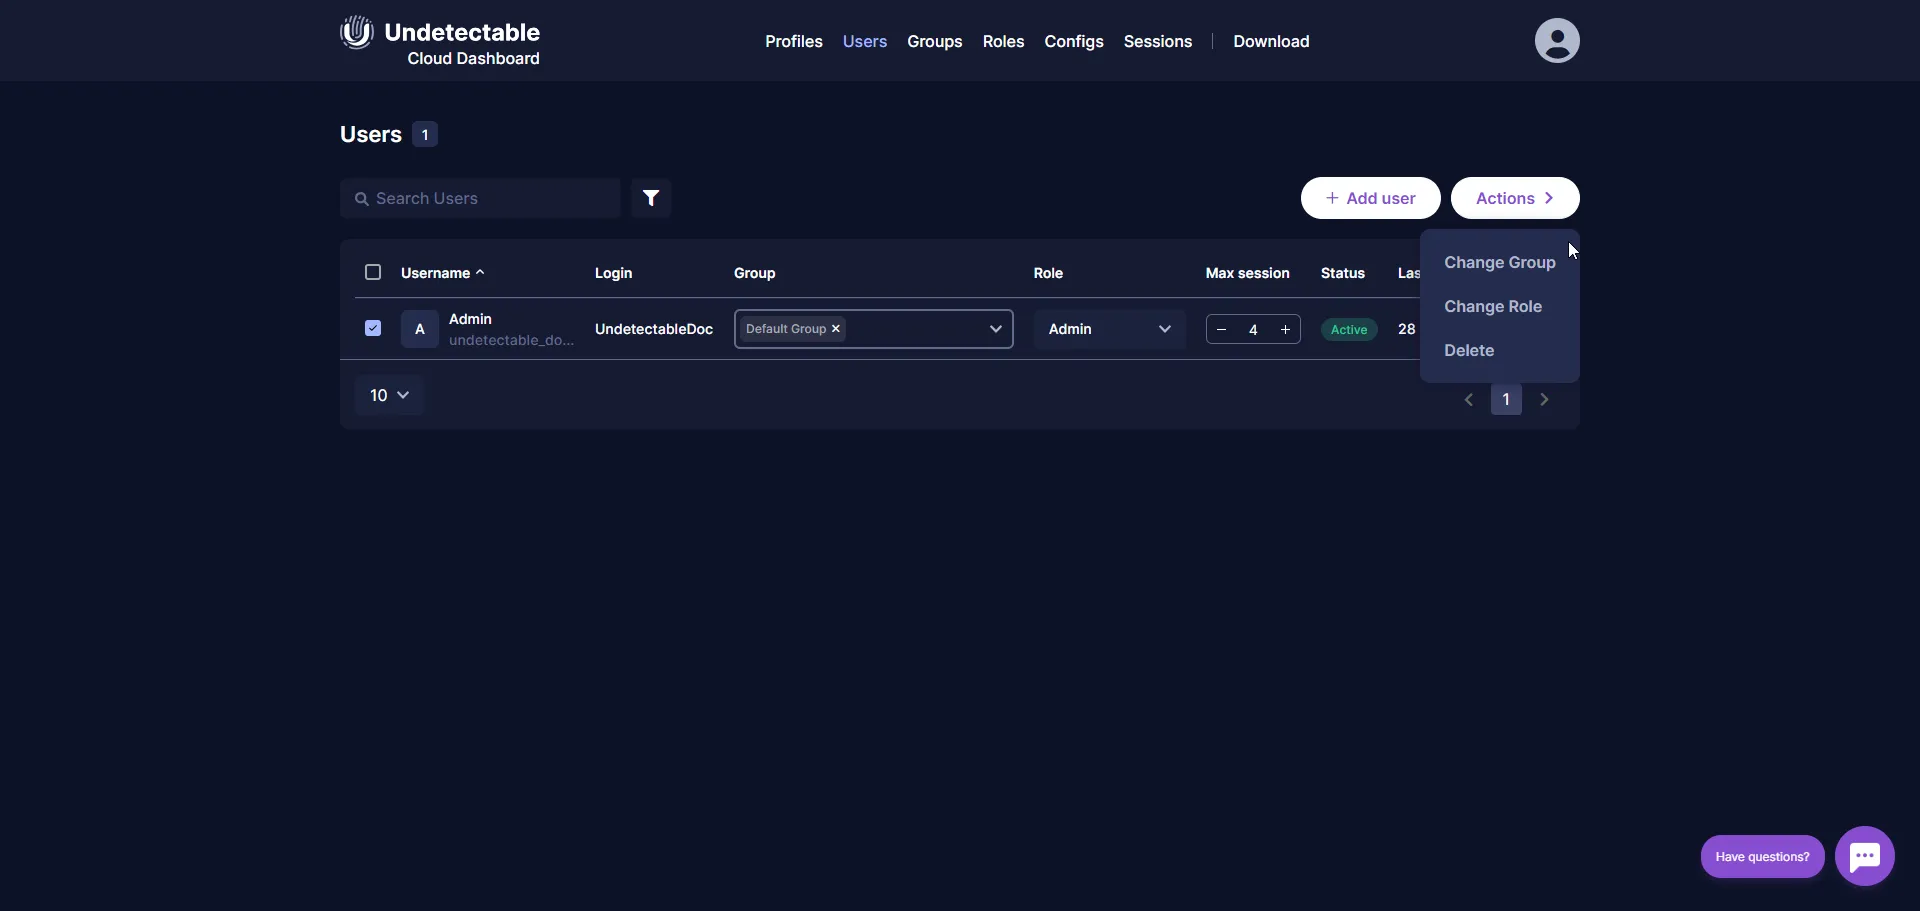Image resolution: width=1920 pixels, height=911 pixels.
Task: Toggle the Actions menu button
Action: click(x=1515, y=198)
